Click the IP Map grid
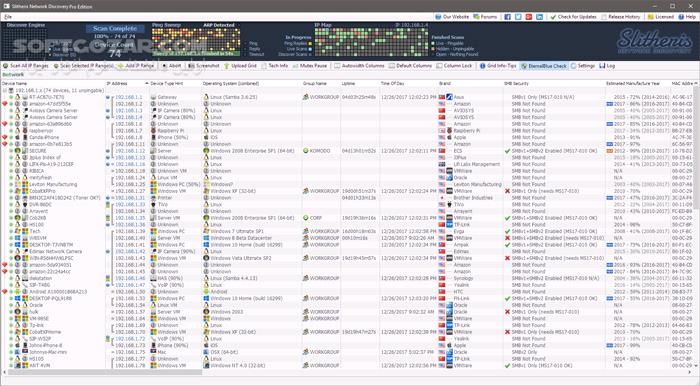This screenshot has height=386, width=700. click(x=371, y=42)
